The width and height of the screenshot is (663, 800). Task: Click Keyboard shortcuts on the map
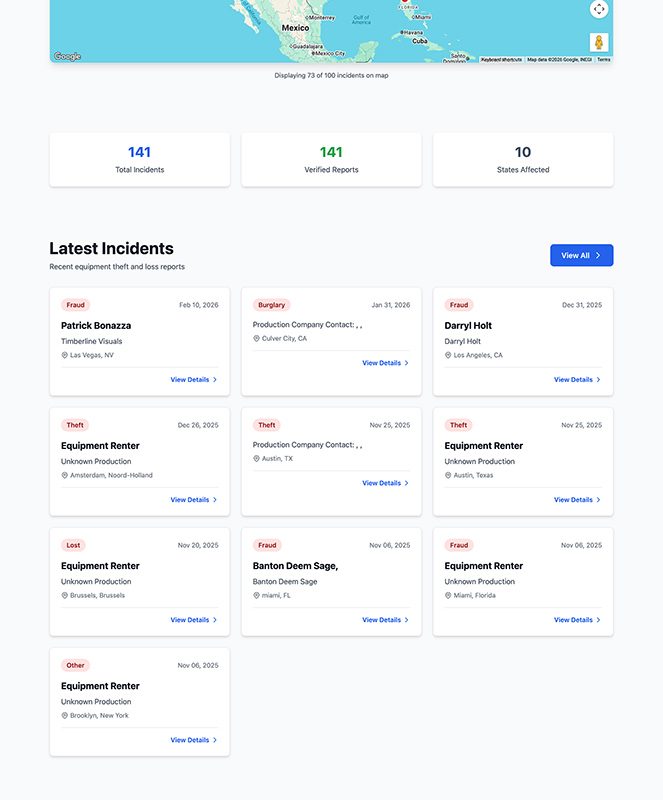(x=501, y=60)
